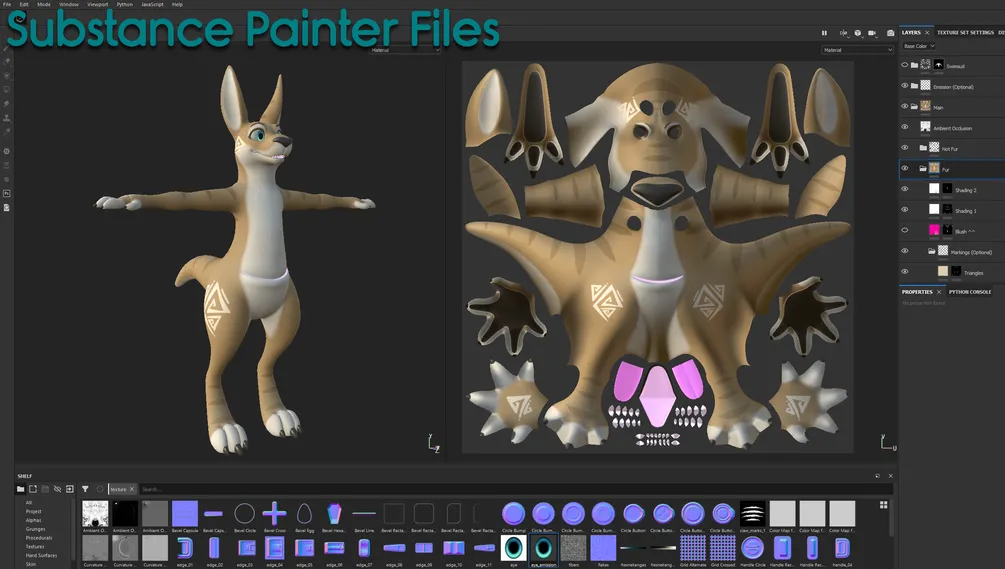Screen dimensions: 1005x569
Task: Hide the Main layer group
Action: click(x=904, y=106)
